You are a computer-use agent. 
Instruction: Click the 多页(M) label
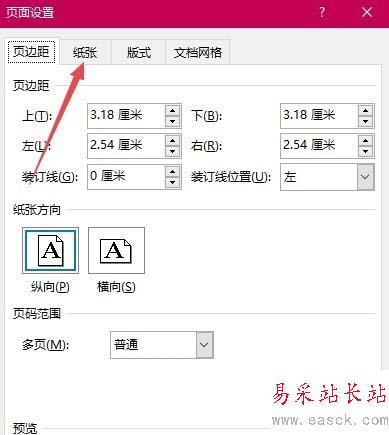pos(45,345)
